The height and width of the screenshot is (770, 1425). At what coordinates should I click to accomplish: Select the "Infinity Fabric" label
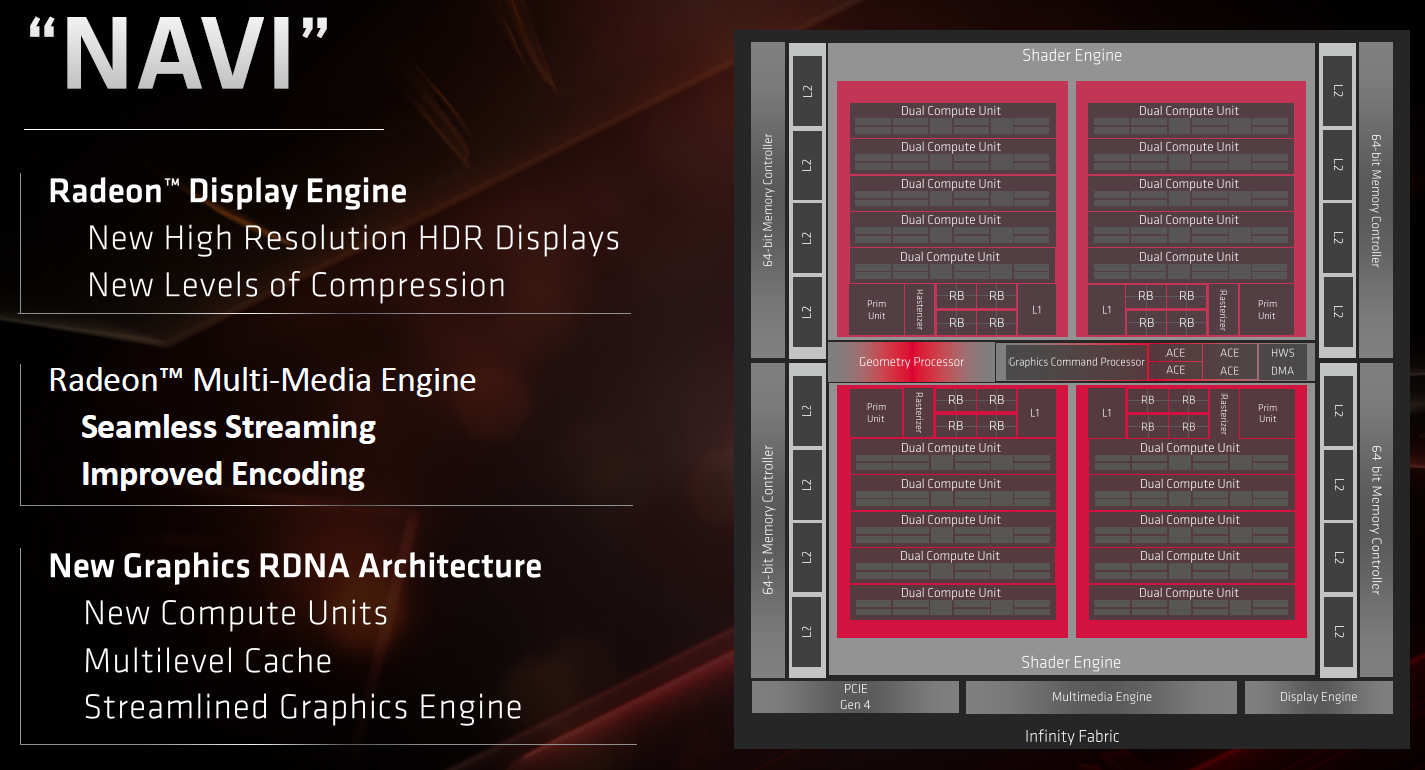point(1072,737)
